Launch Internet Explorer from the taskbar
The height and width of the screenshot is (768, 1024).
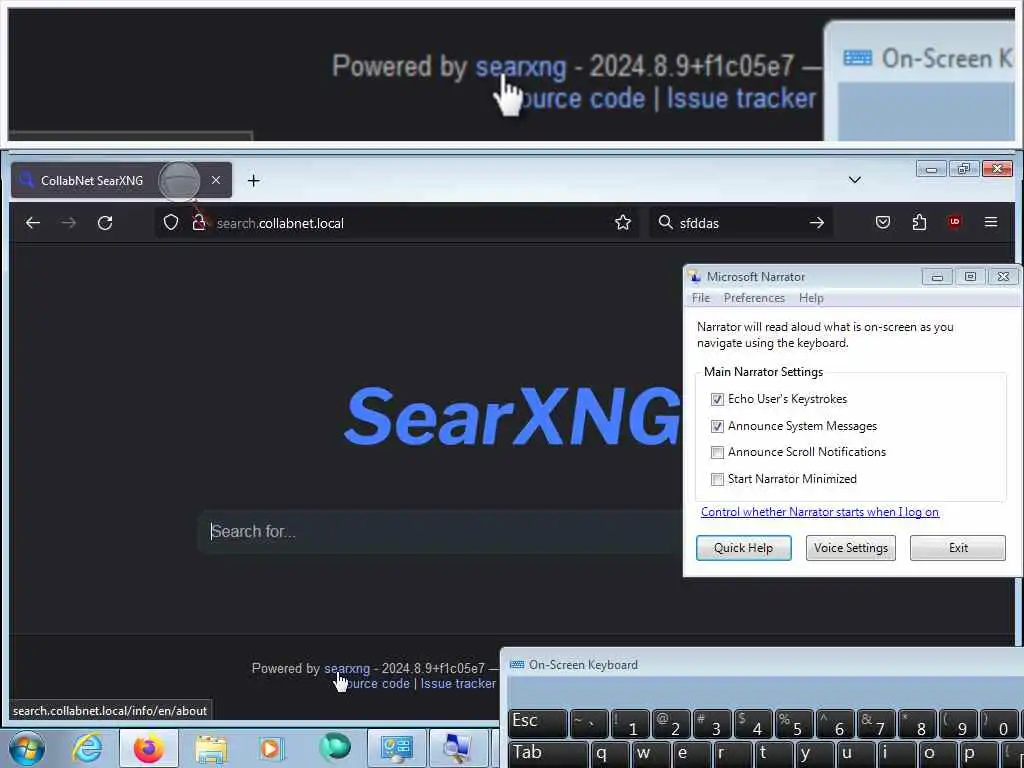click(x=88, y=748)
